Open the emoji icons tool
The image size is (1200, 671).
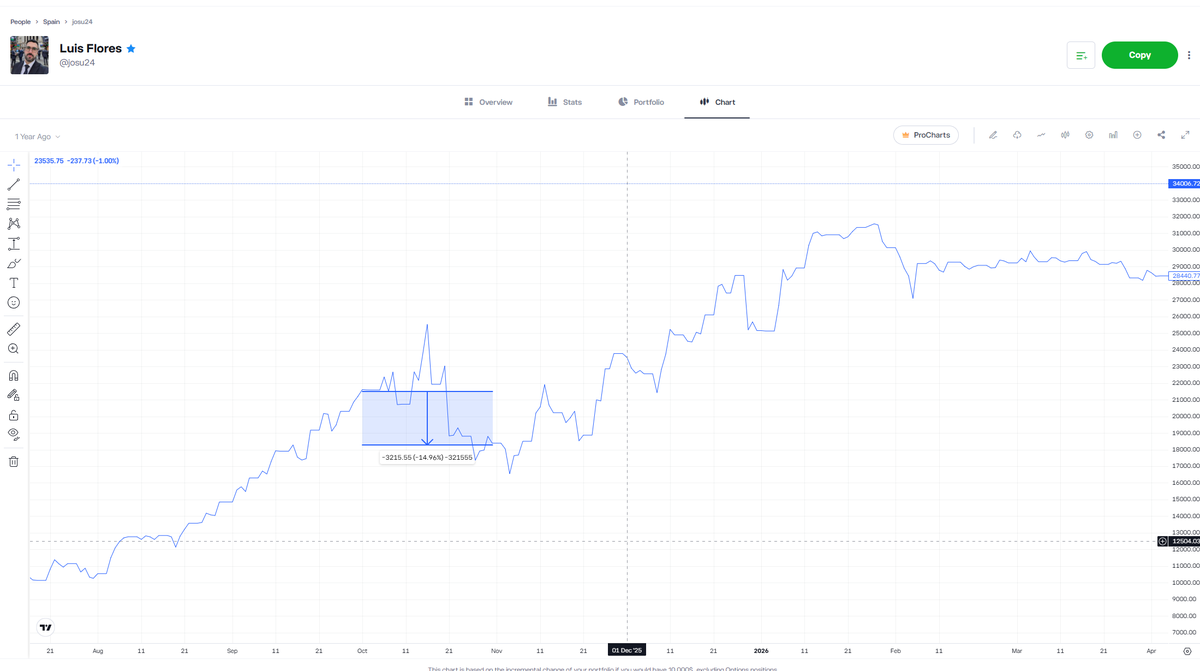click(14, 302)
